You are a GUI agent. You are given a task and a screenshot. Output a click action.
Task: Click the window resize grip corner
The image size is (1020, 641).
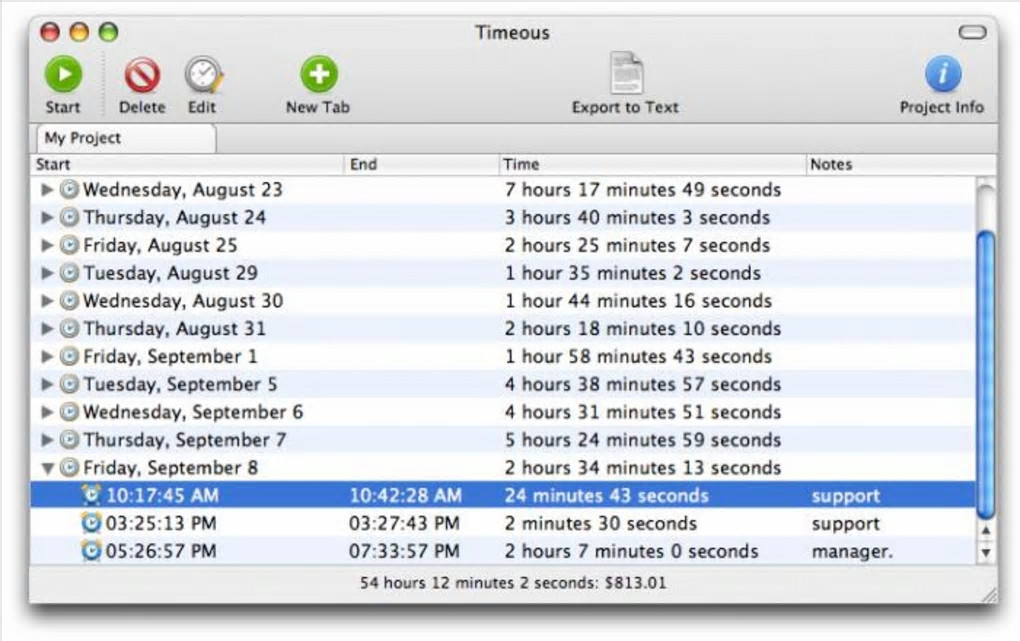coord(989,595)
